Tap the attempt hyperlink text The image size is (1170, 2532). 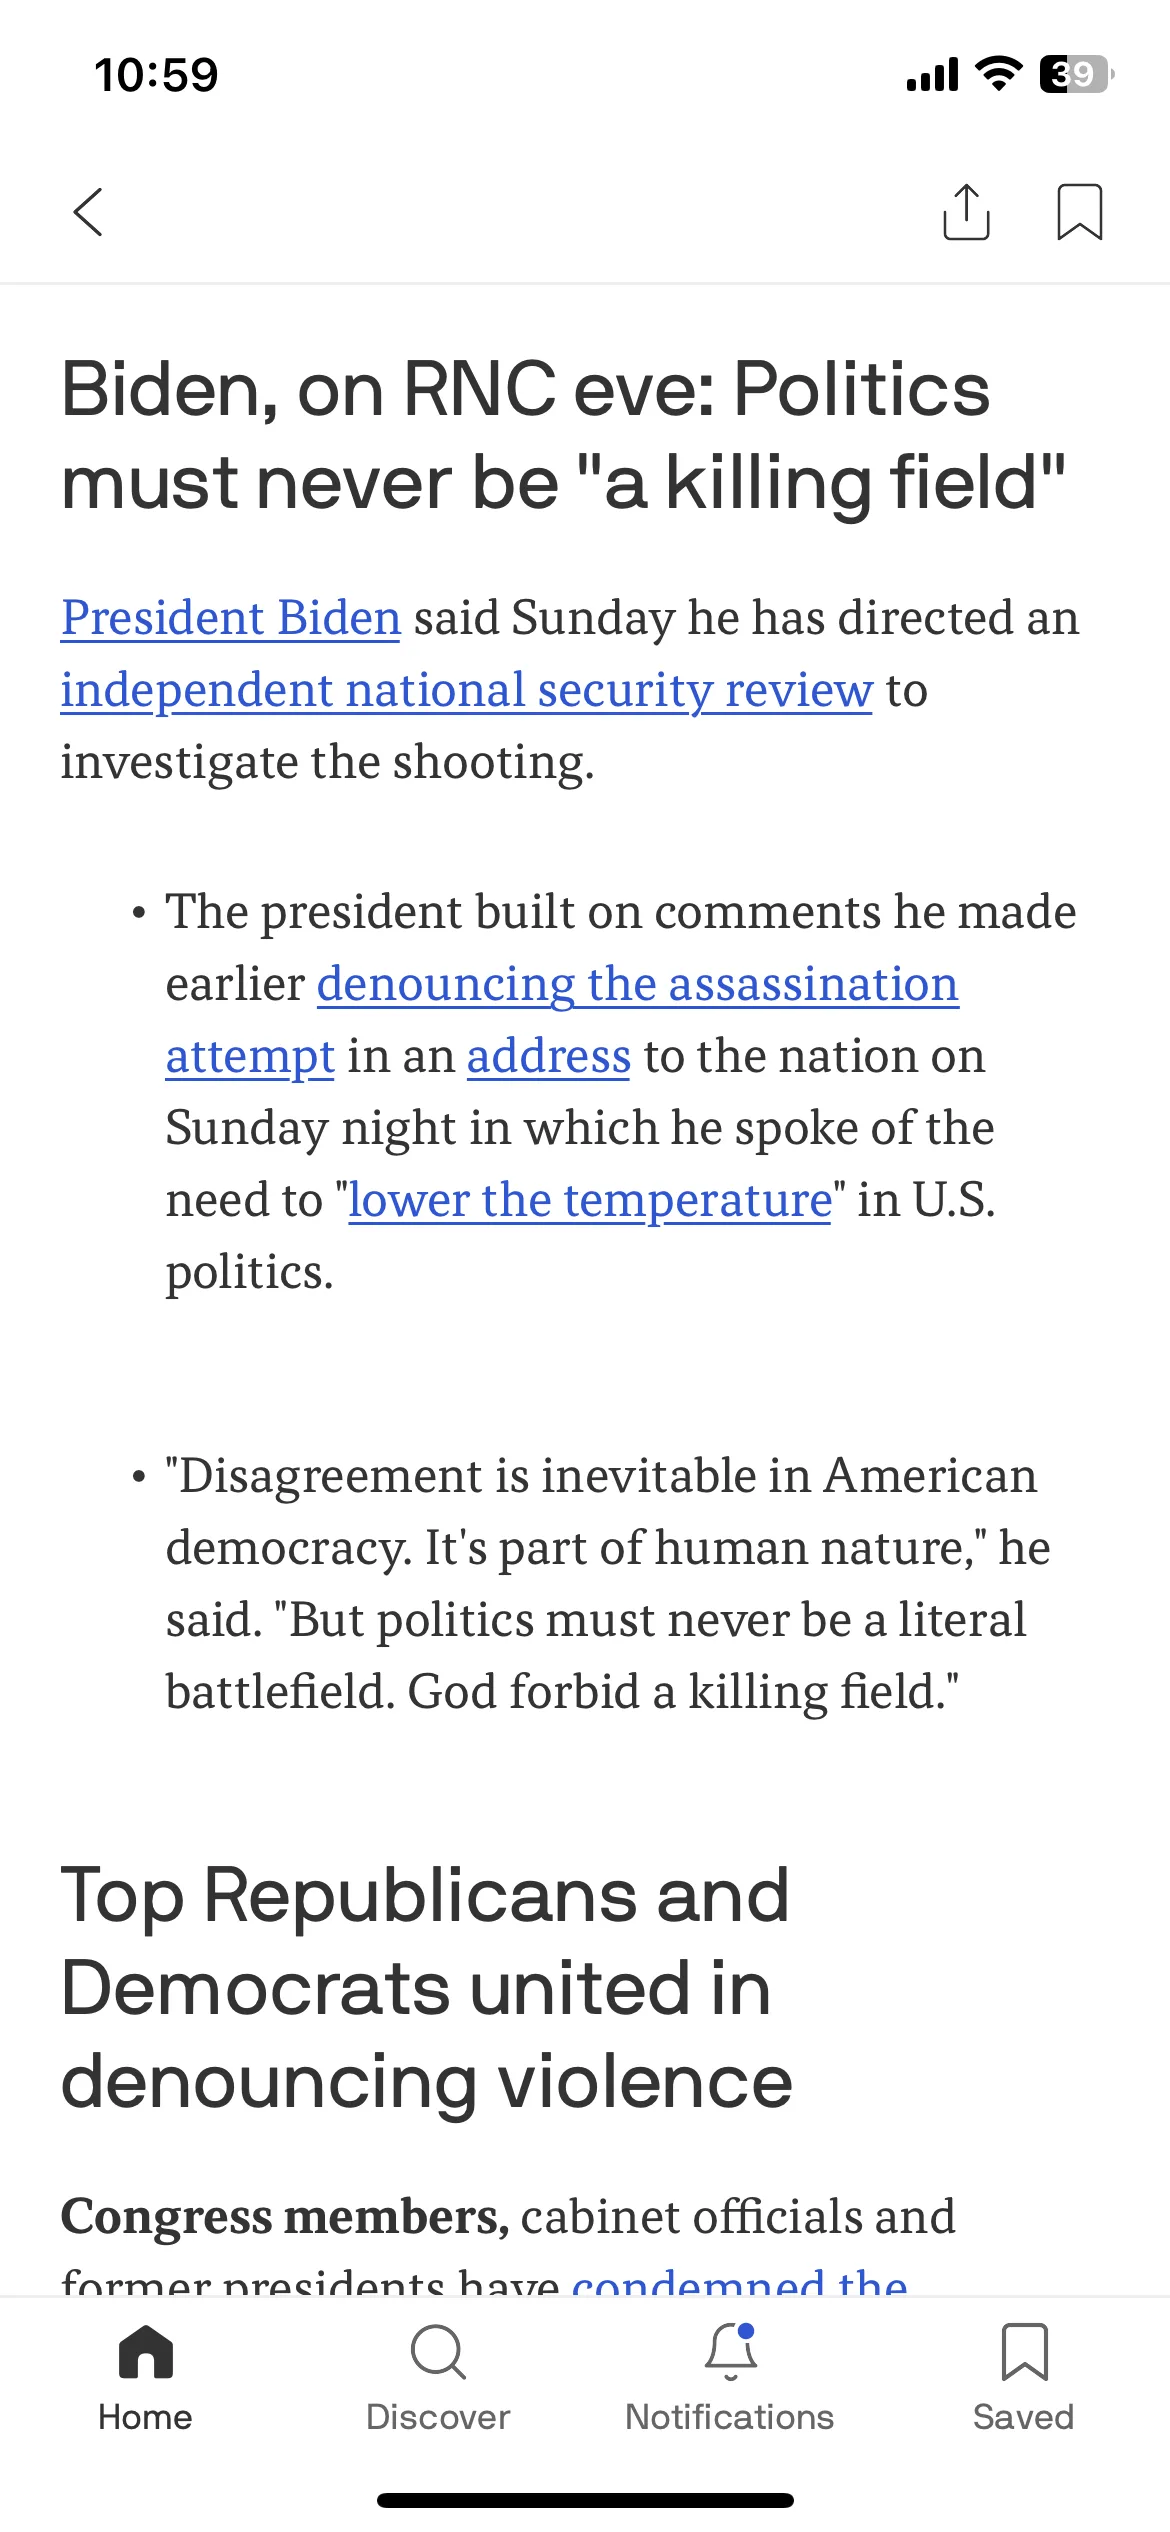pyautogui.click(x=250, y=1057)
